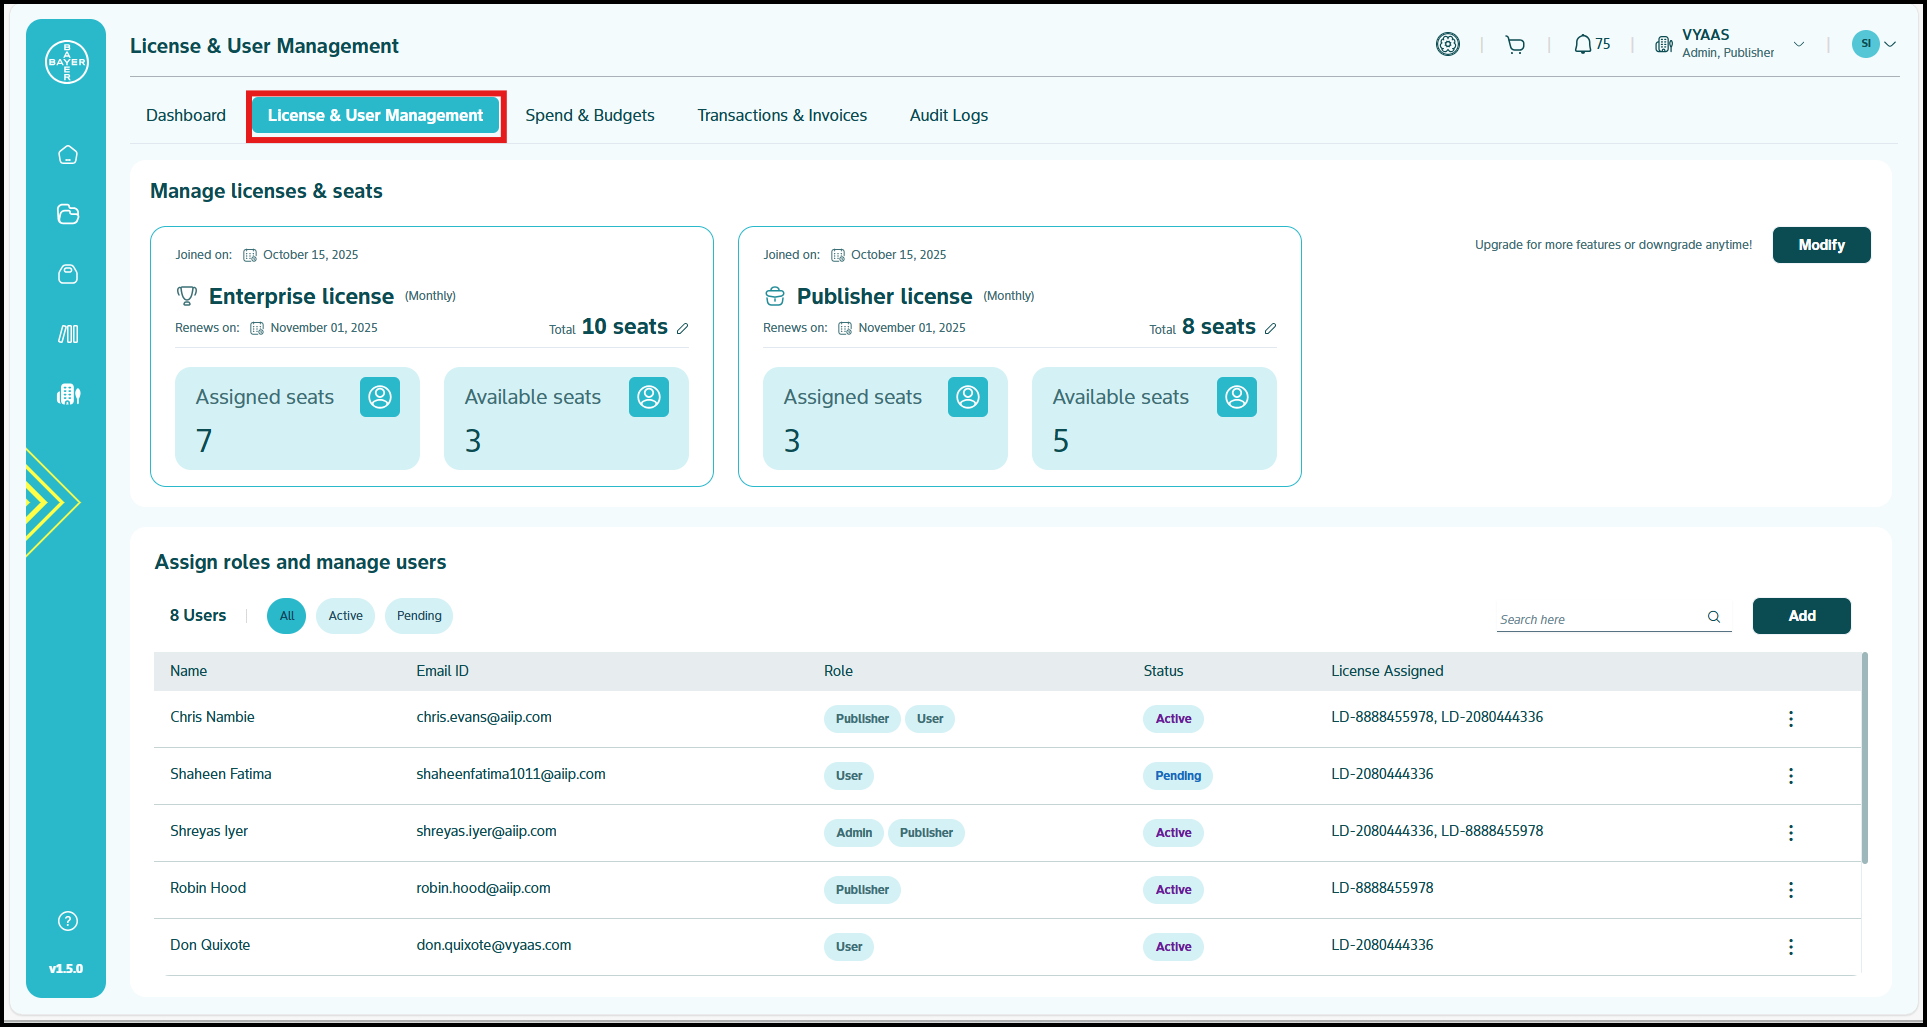Image resolution: width=1927 pixels, height=1027 pixels.
Task: Edit the Enterprise license 10 seats pencil
Action: [x=683, y=328]
